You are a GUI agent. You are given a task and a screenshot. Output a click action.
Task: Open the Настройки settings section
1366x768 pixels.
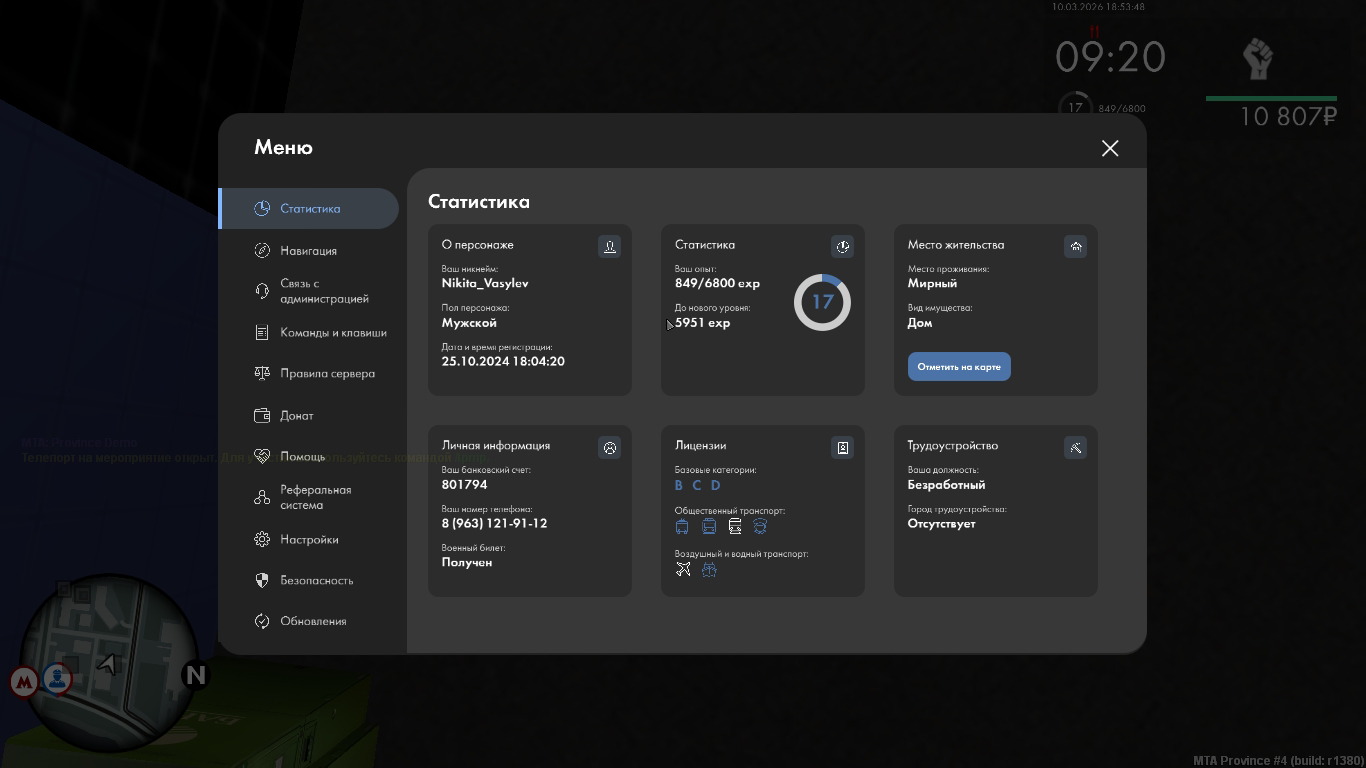click(x=309, y=540)
